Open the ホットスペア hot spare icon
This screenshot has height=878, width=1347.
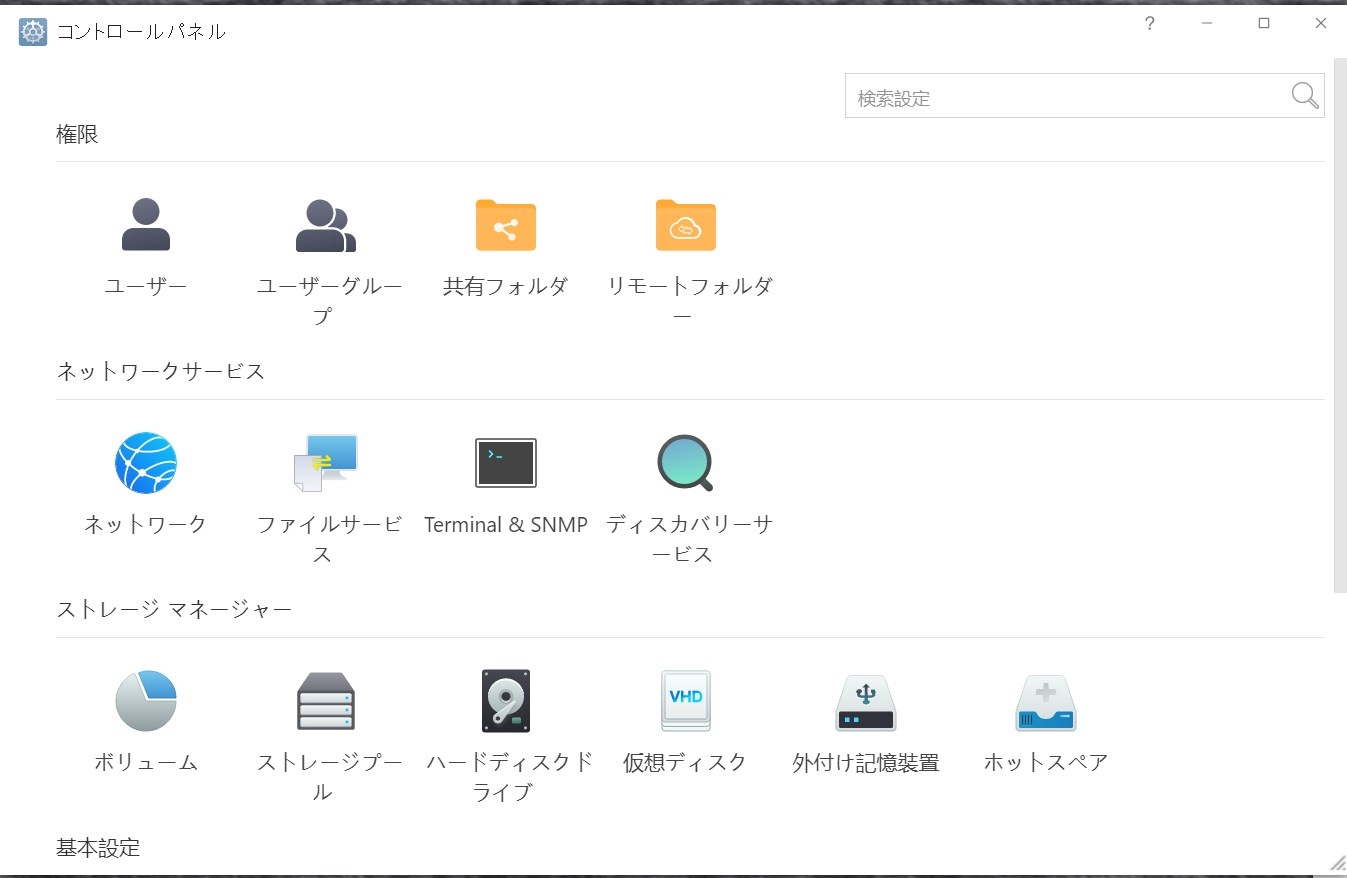click(1046, 701)
